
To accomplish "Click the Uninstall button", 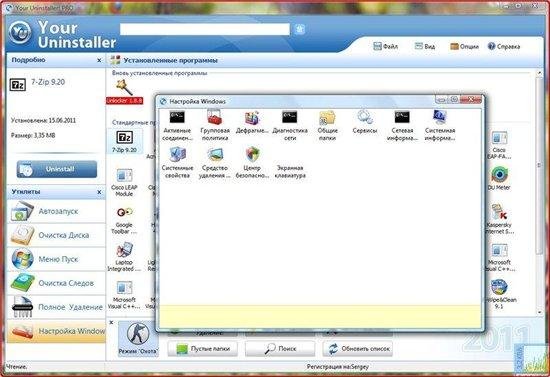I will pos(57,169).
